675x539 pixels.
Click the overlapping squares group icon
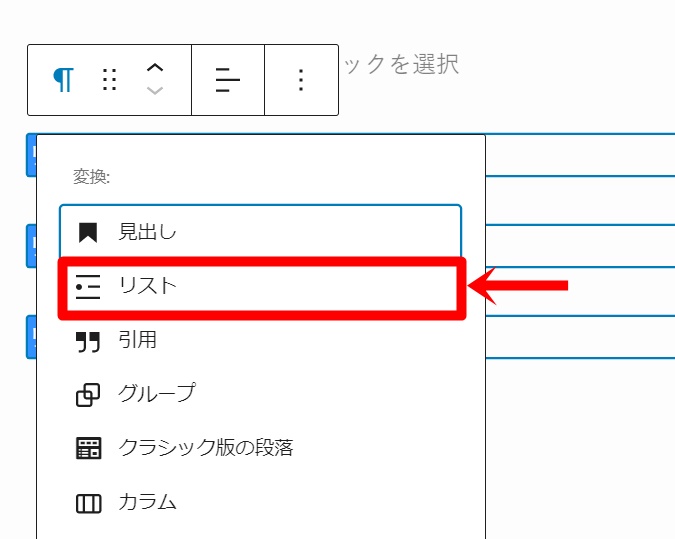[x=88, y=395]
